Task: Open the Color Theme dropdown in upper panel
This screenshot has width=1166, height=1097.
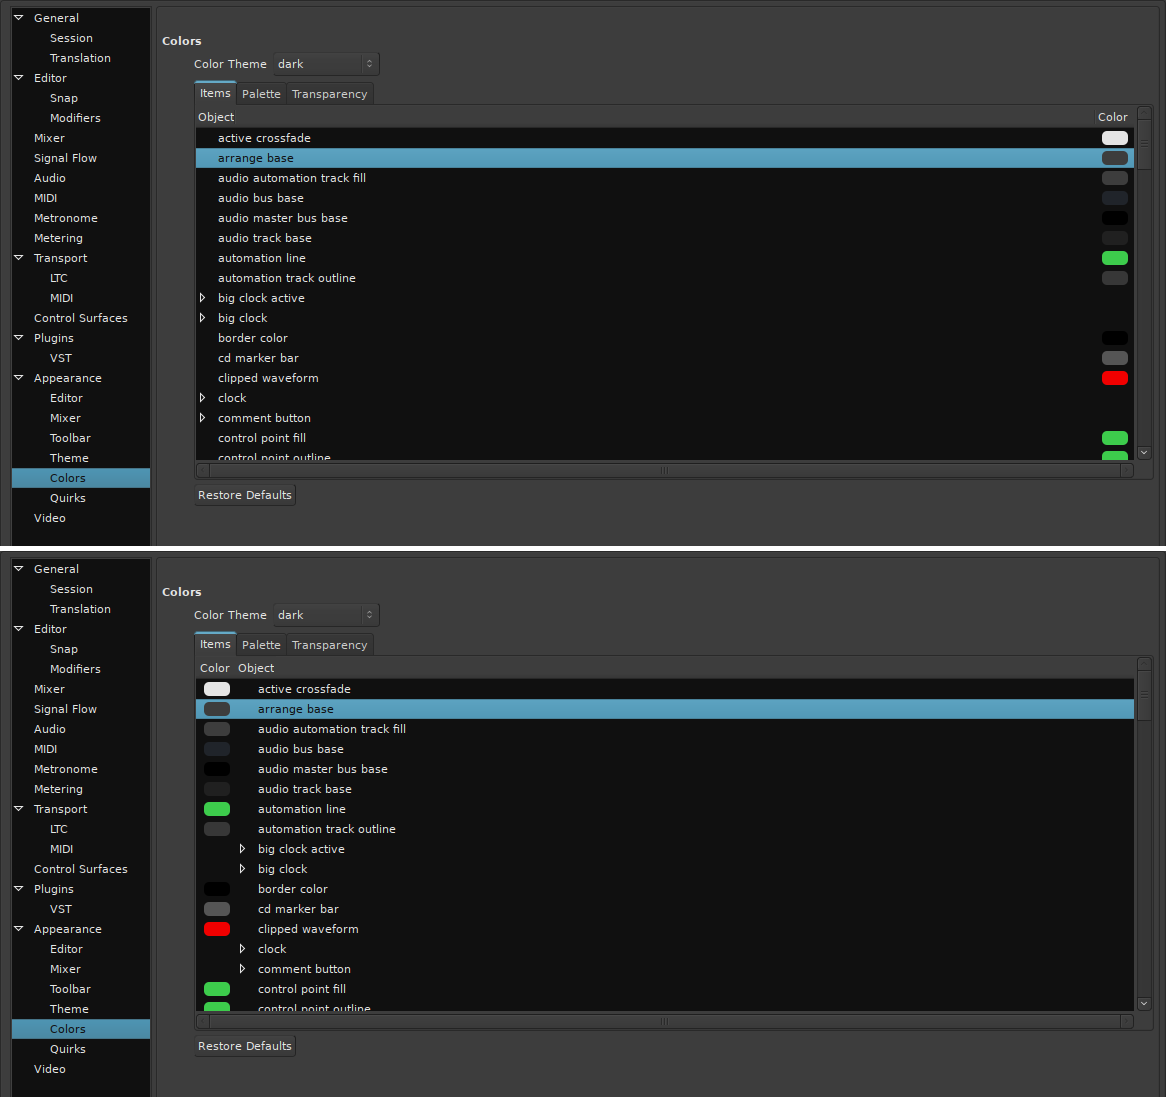Action: (326, 64)
